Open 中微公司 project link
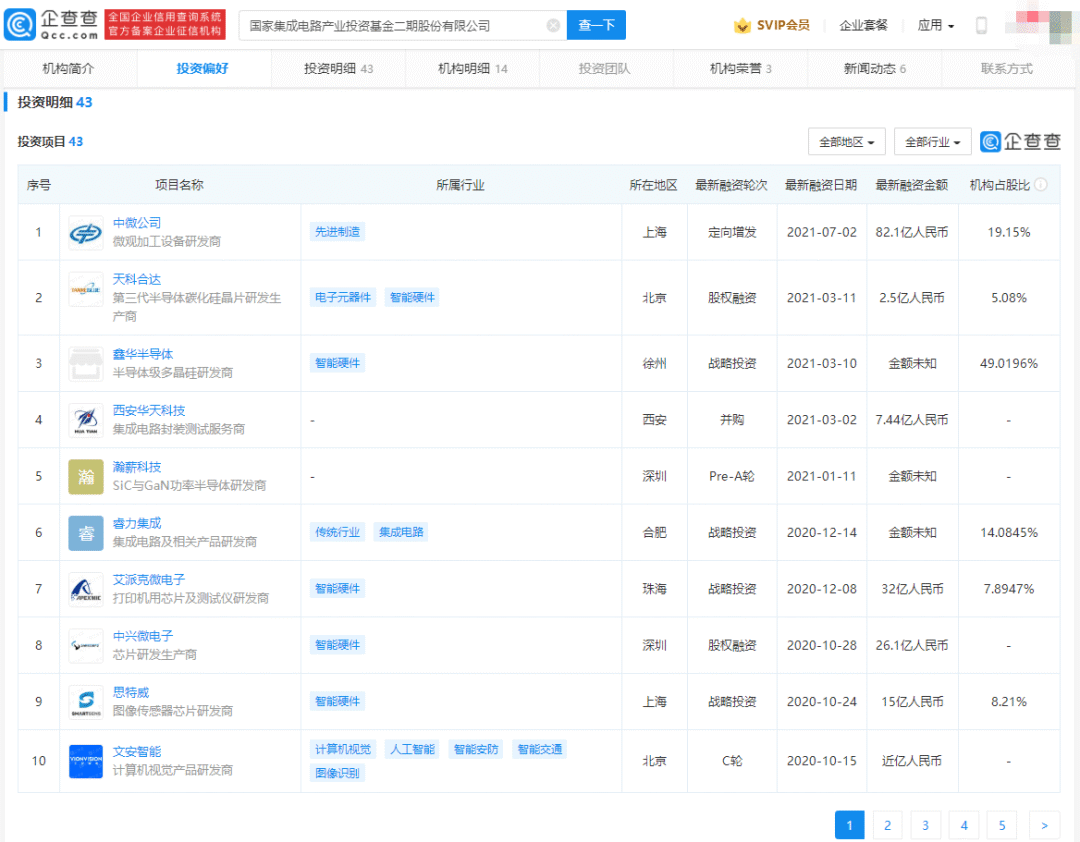Viewport: 1080px width, 842px height. tap(136, 223)
